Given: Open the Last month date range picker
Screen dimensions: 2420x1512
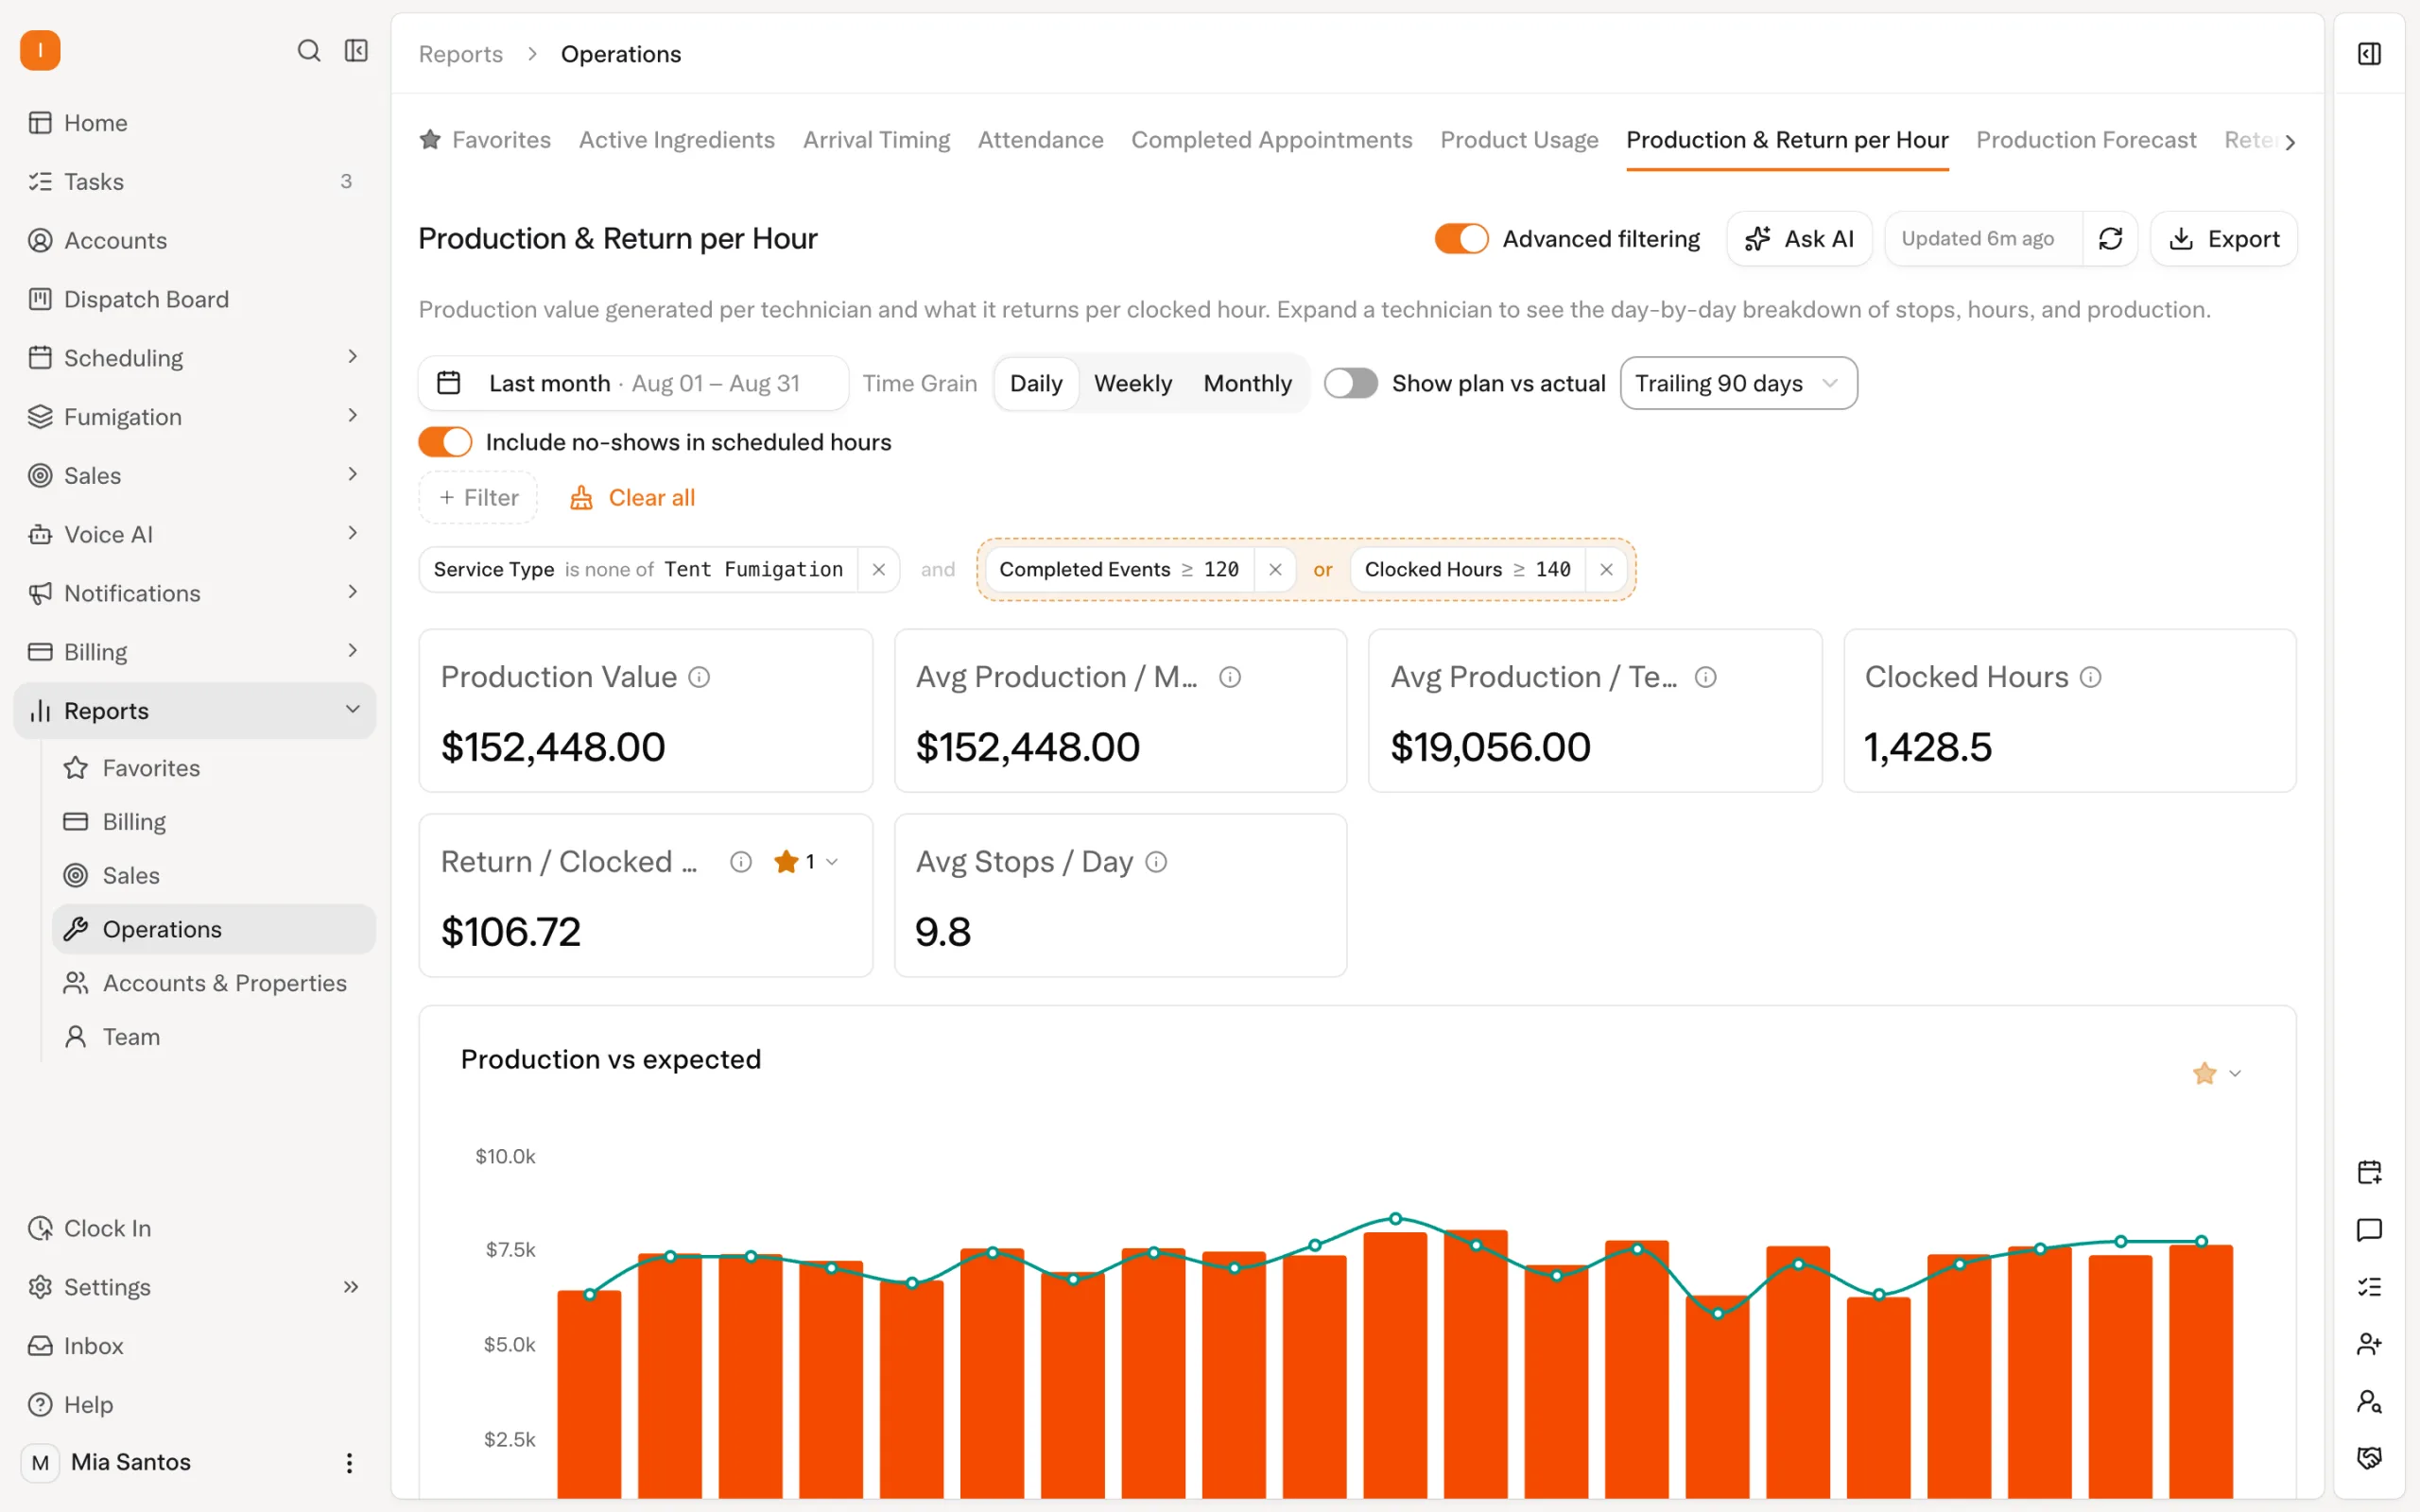Looking at the screenshot, I should pyautogui.click(x=633, y=383).
